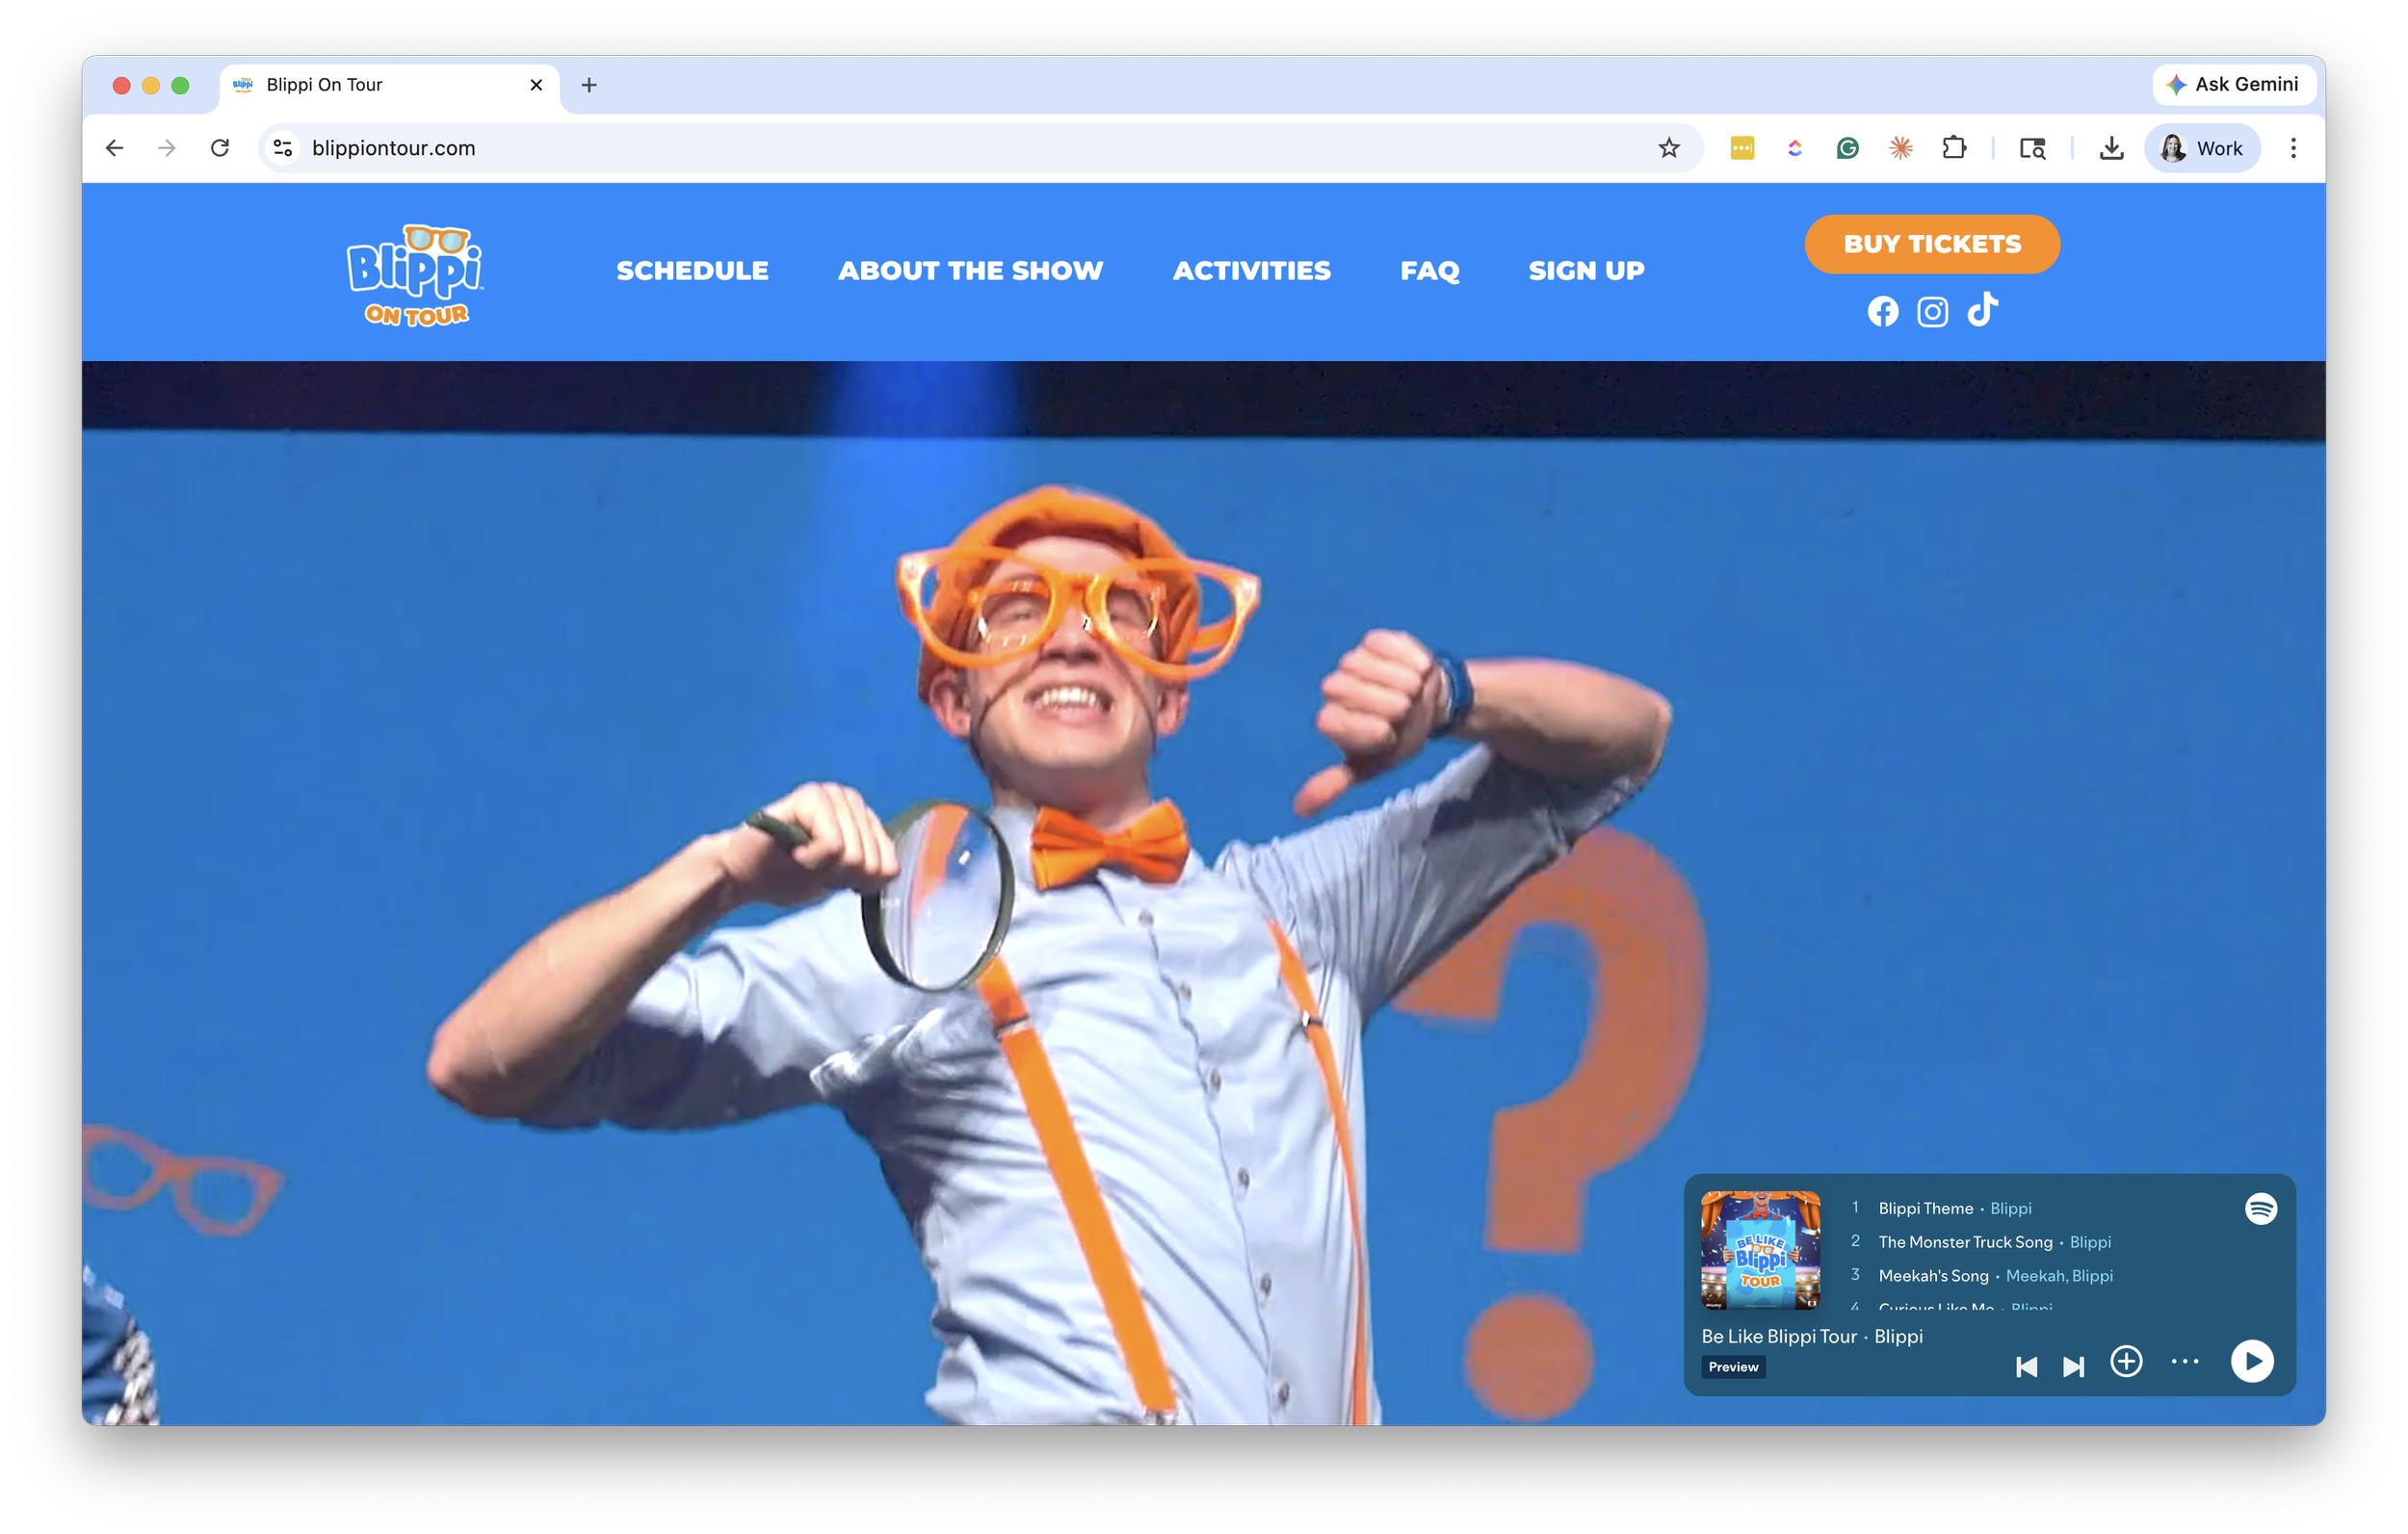Click the Preview badge in the player
The height and width of the screenshot is (1534, 2408).
tap(1732, 1367)
